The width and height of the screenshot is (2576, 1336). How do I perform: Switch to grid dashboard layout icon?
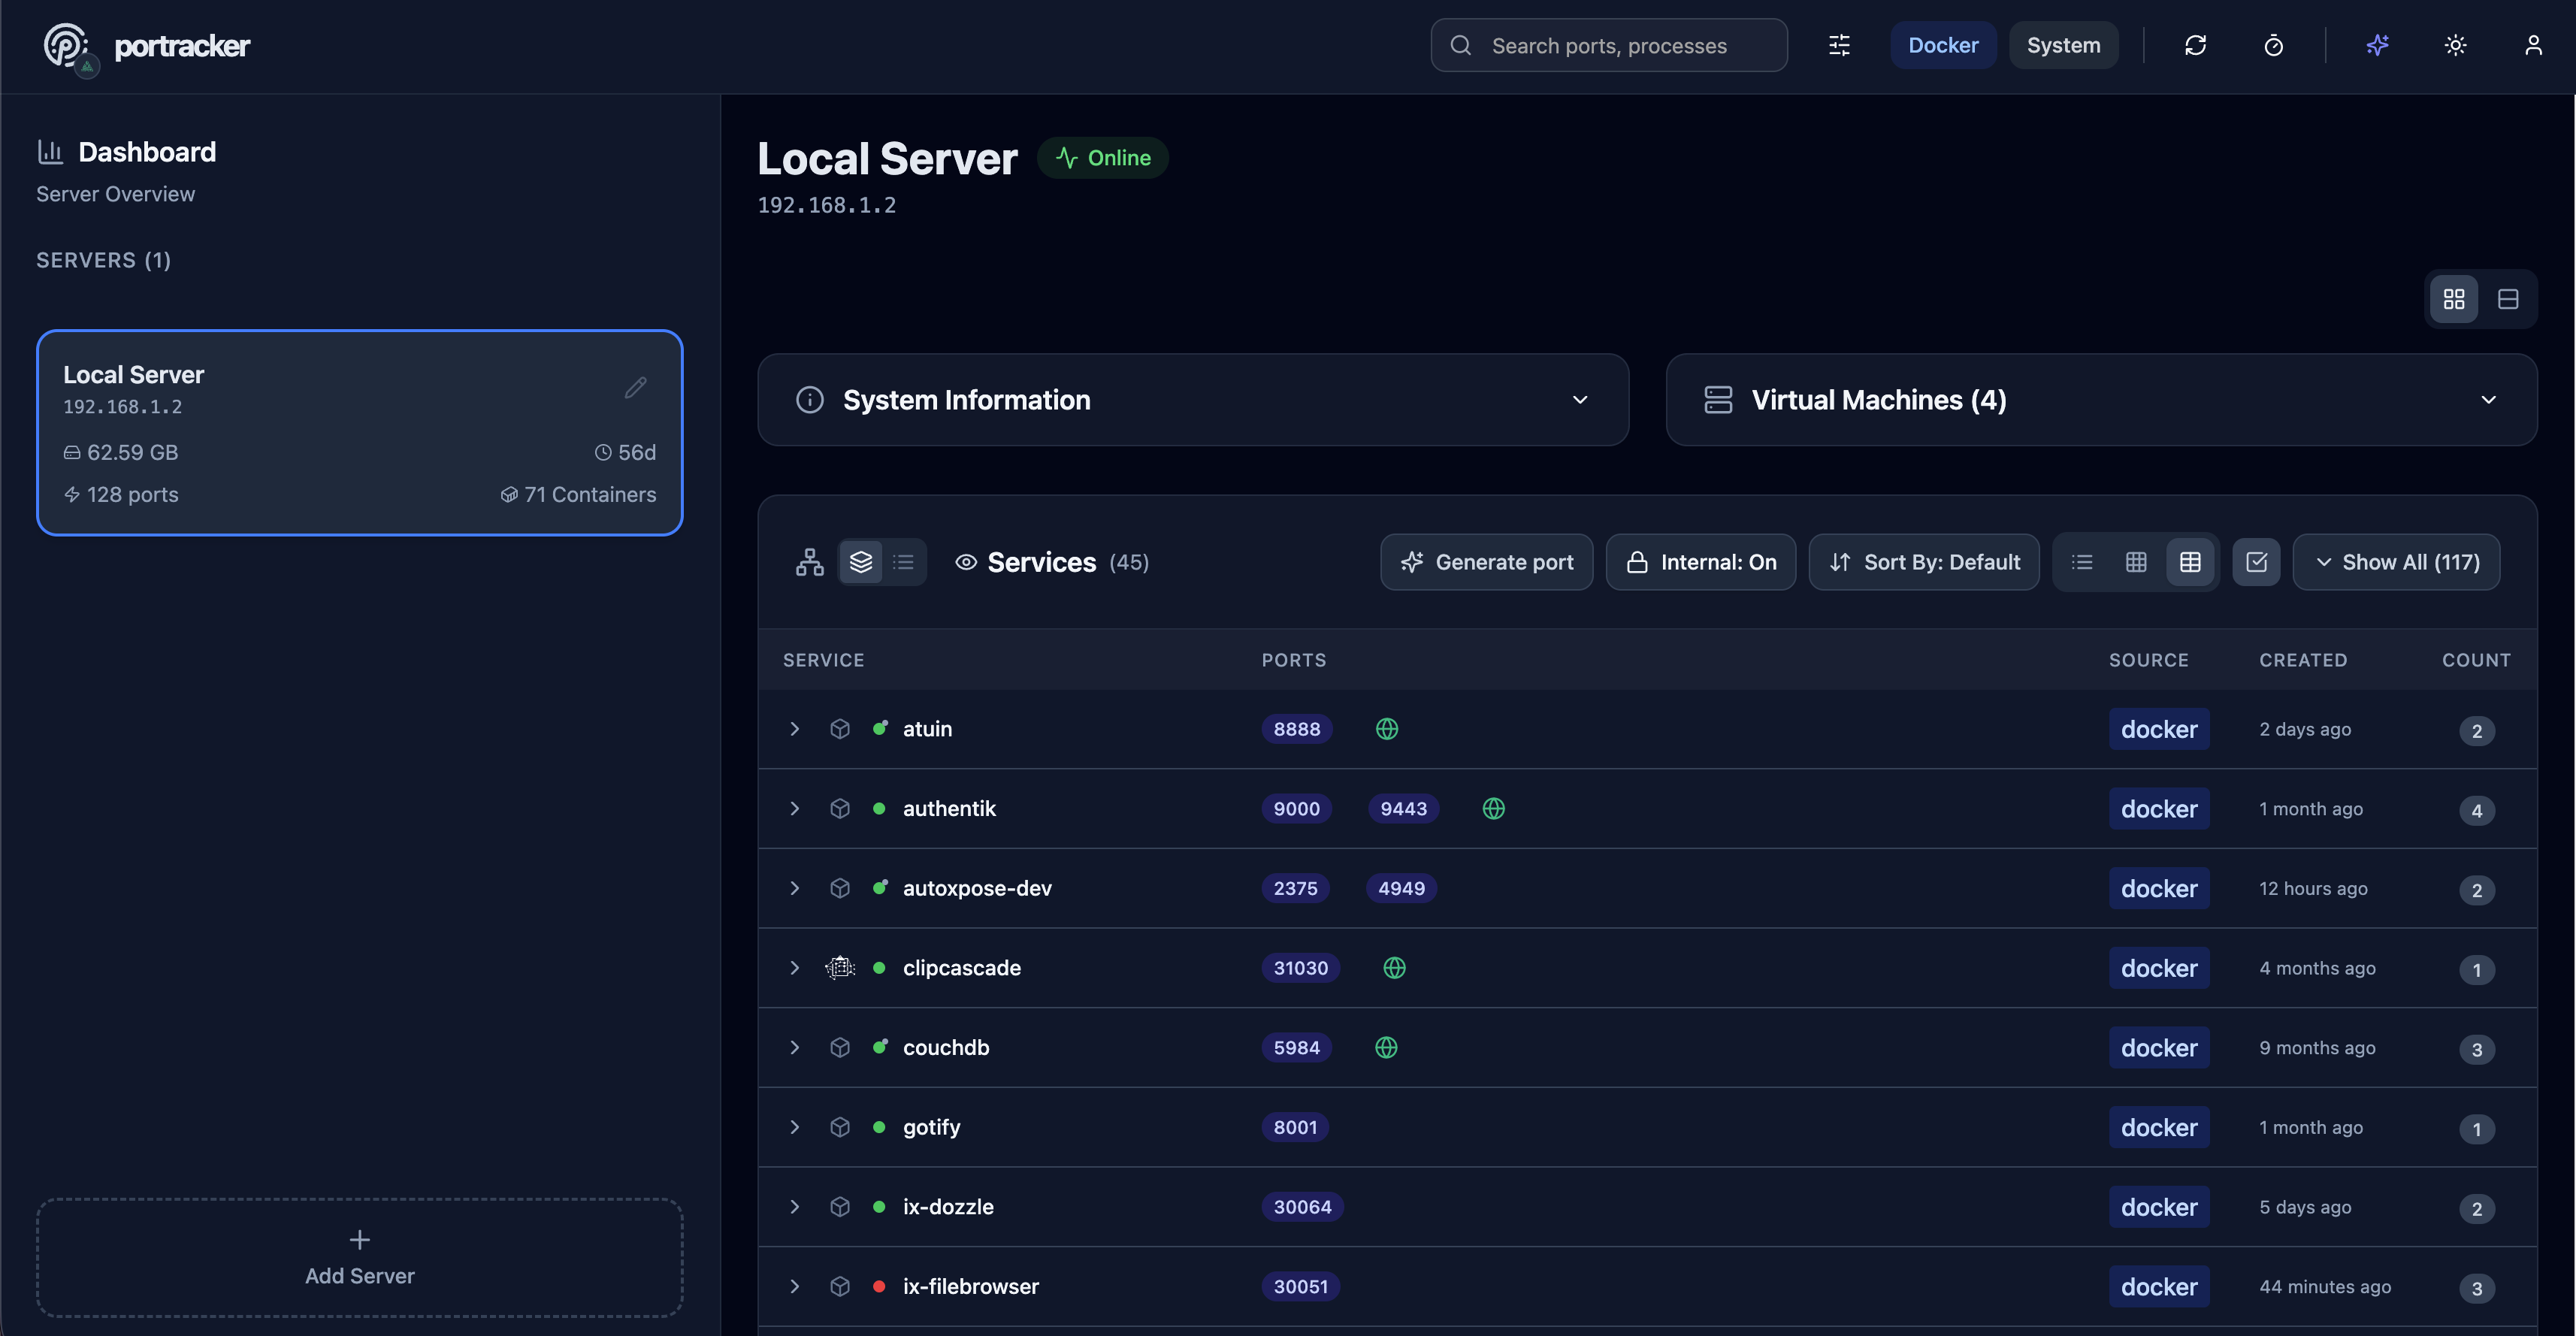(x=2453, y=299)
